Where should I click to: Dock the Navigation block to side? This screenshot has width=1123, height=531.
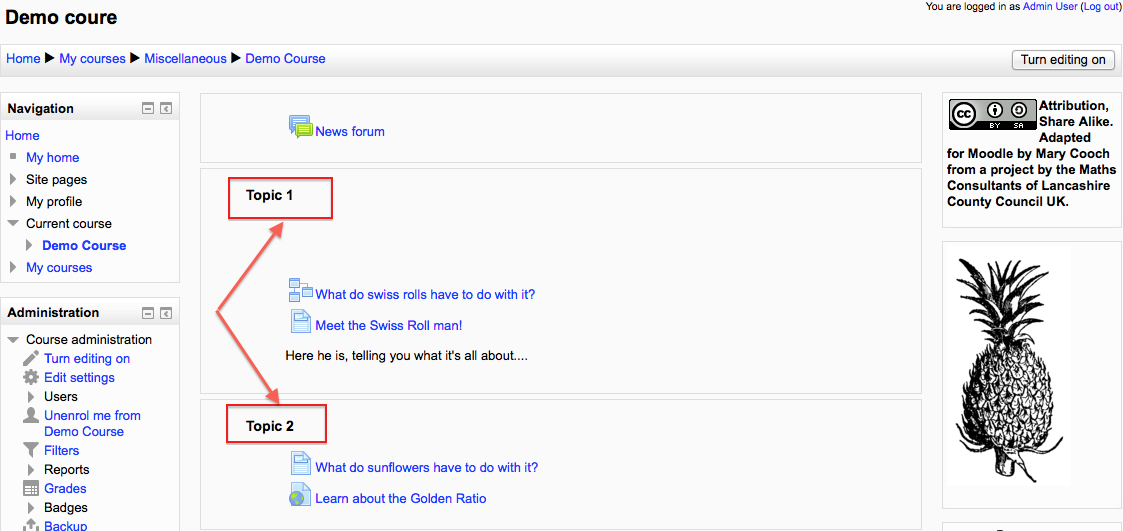pos(165,109)
